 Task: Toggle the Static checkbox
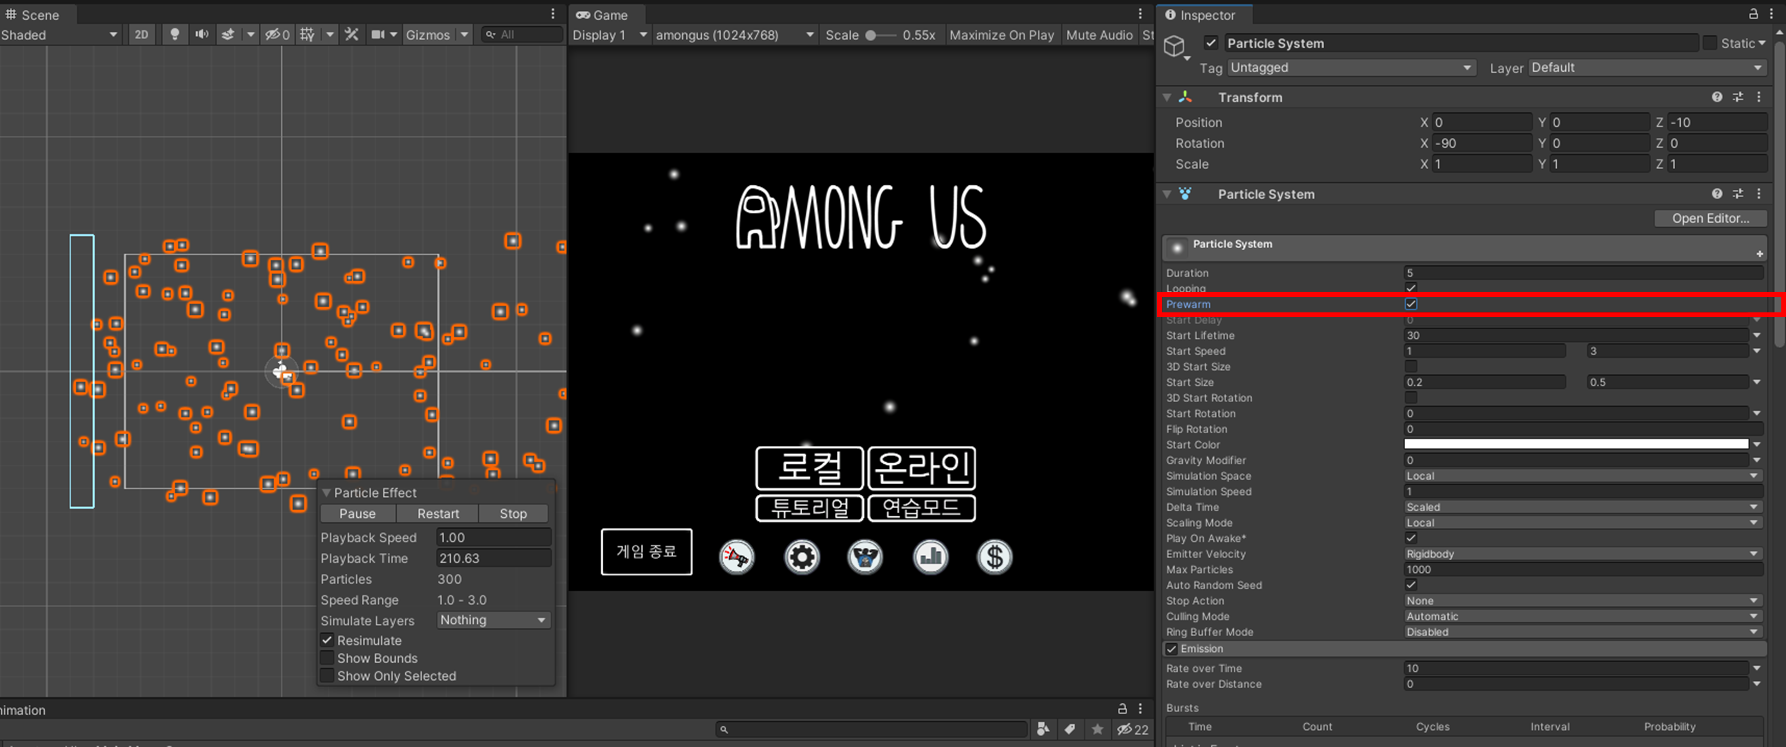click(x=1710, y=43)
